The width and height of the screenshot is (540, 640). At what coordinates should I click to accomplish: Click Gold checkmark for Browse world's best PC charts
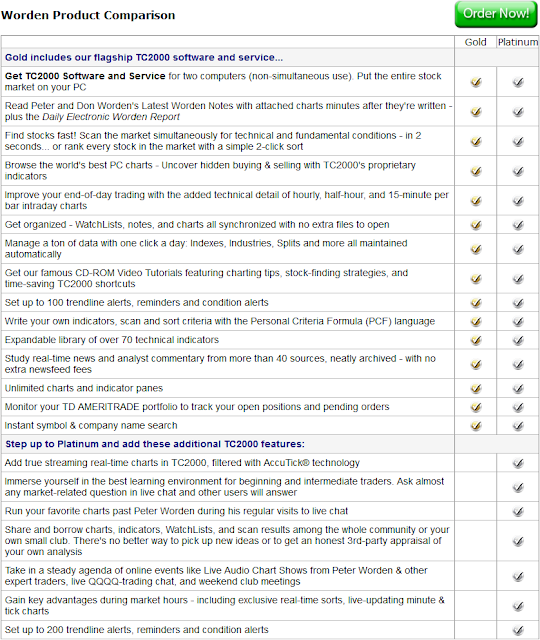tap(476, 171)
